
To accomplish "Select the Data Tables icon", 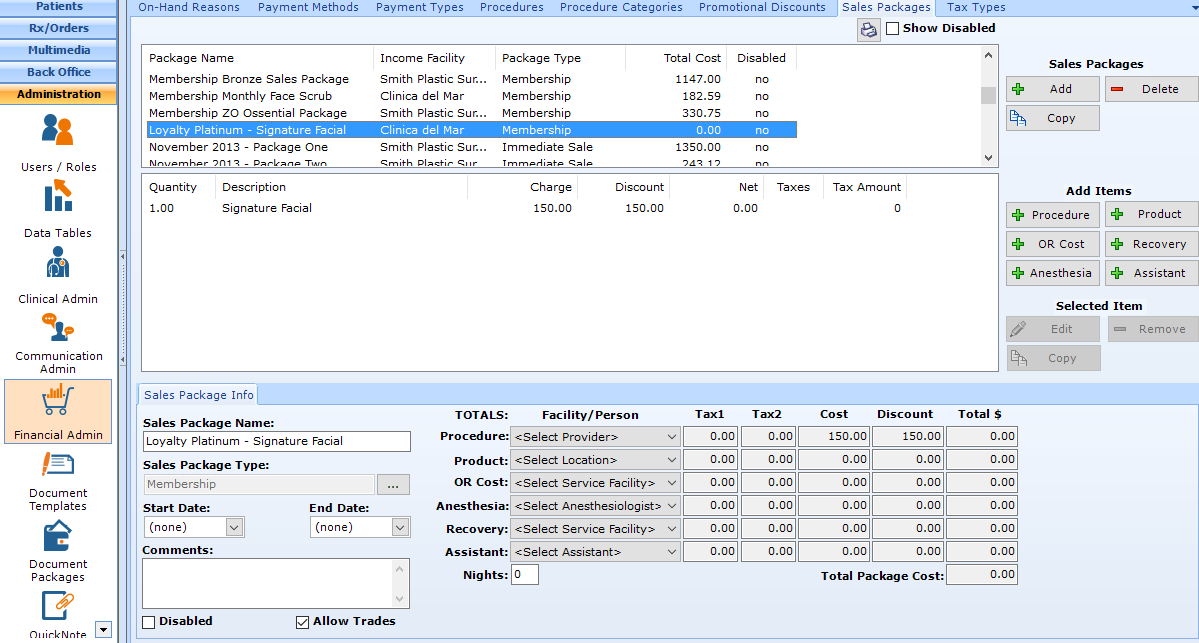I will (57, 204).
